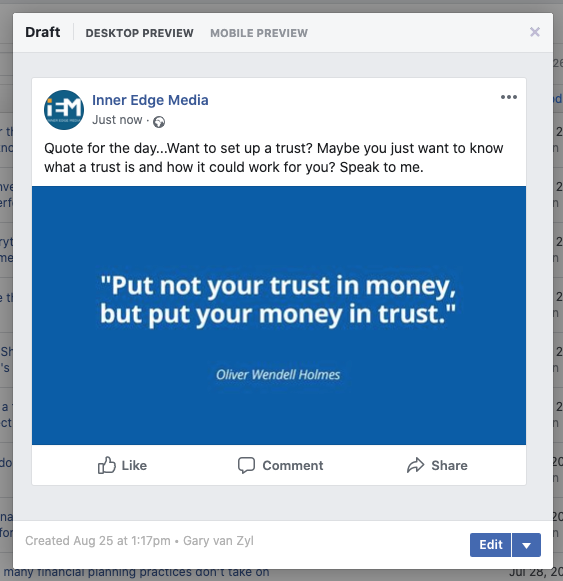This screenshot has width=563, height=581.
Task: Expand the dropdown arrow beside Edit
Action: click(526, 545)
